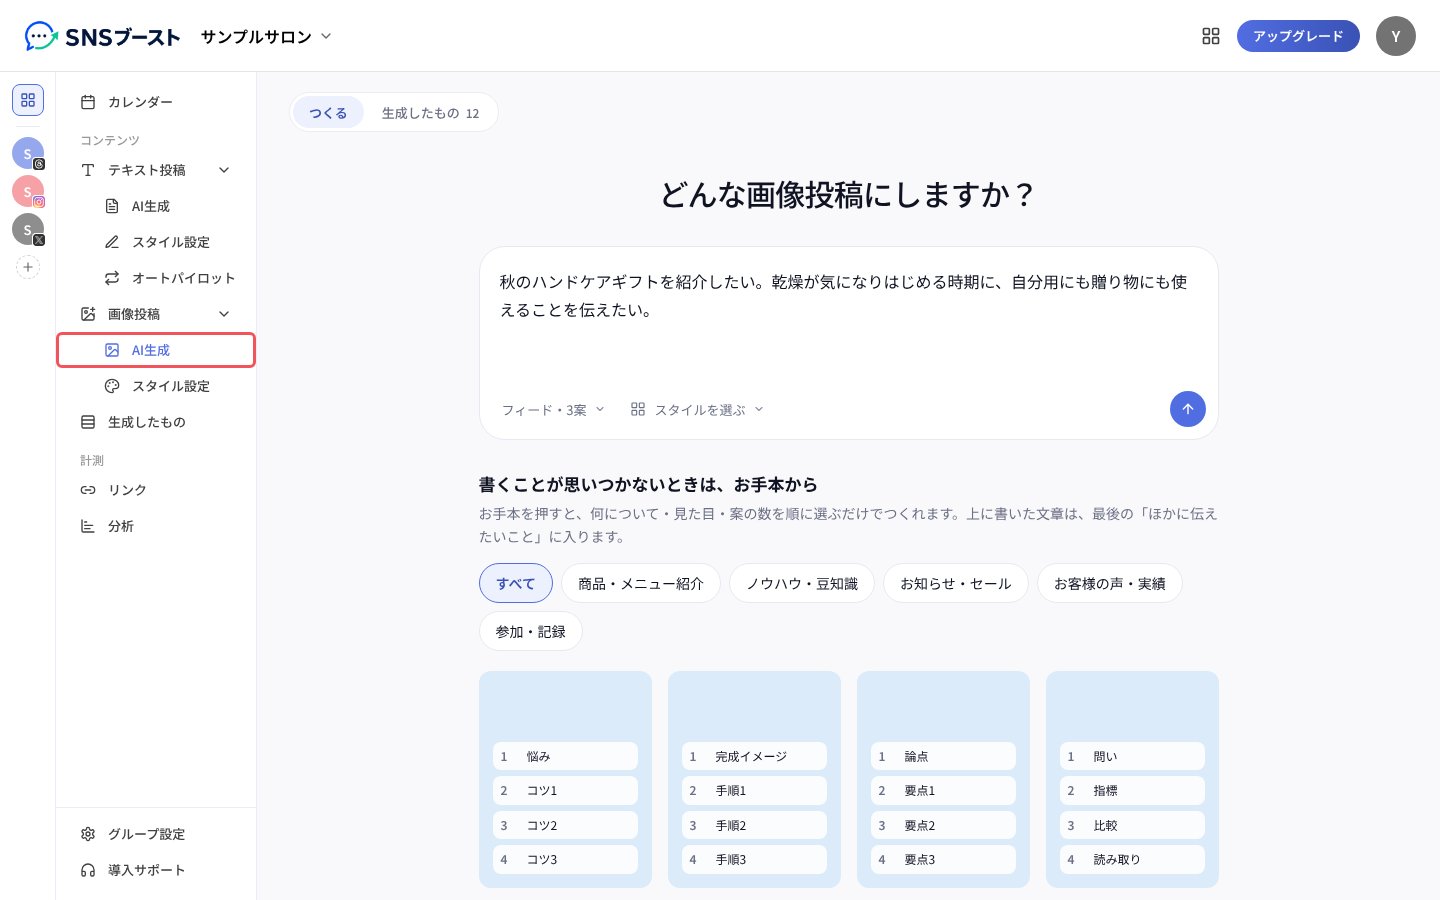Viewport: 1440px width, 900px height.
Task: Choose the template card starting with 問い
Action: point(1132,779)
